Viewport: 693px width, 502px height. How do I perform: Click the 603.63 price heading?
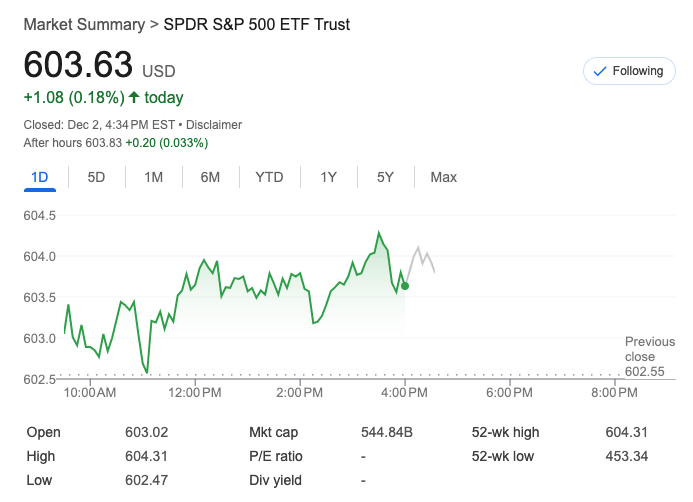pos(78,65)
